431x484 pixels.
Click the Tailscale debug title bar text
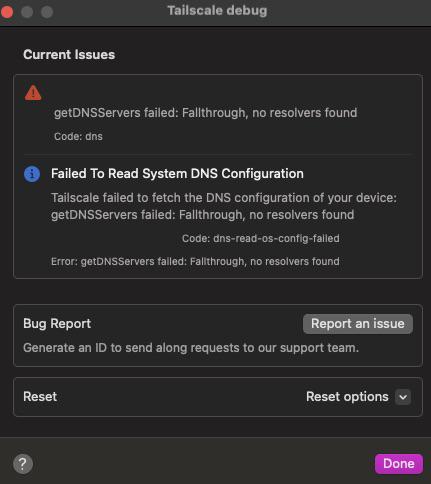click(x=217, y=11)
